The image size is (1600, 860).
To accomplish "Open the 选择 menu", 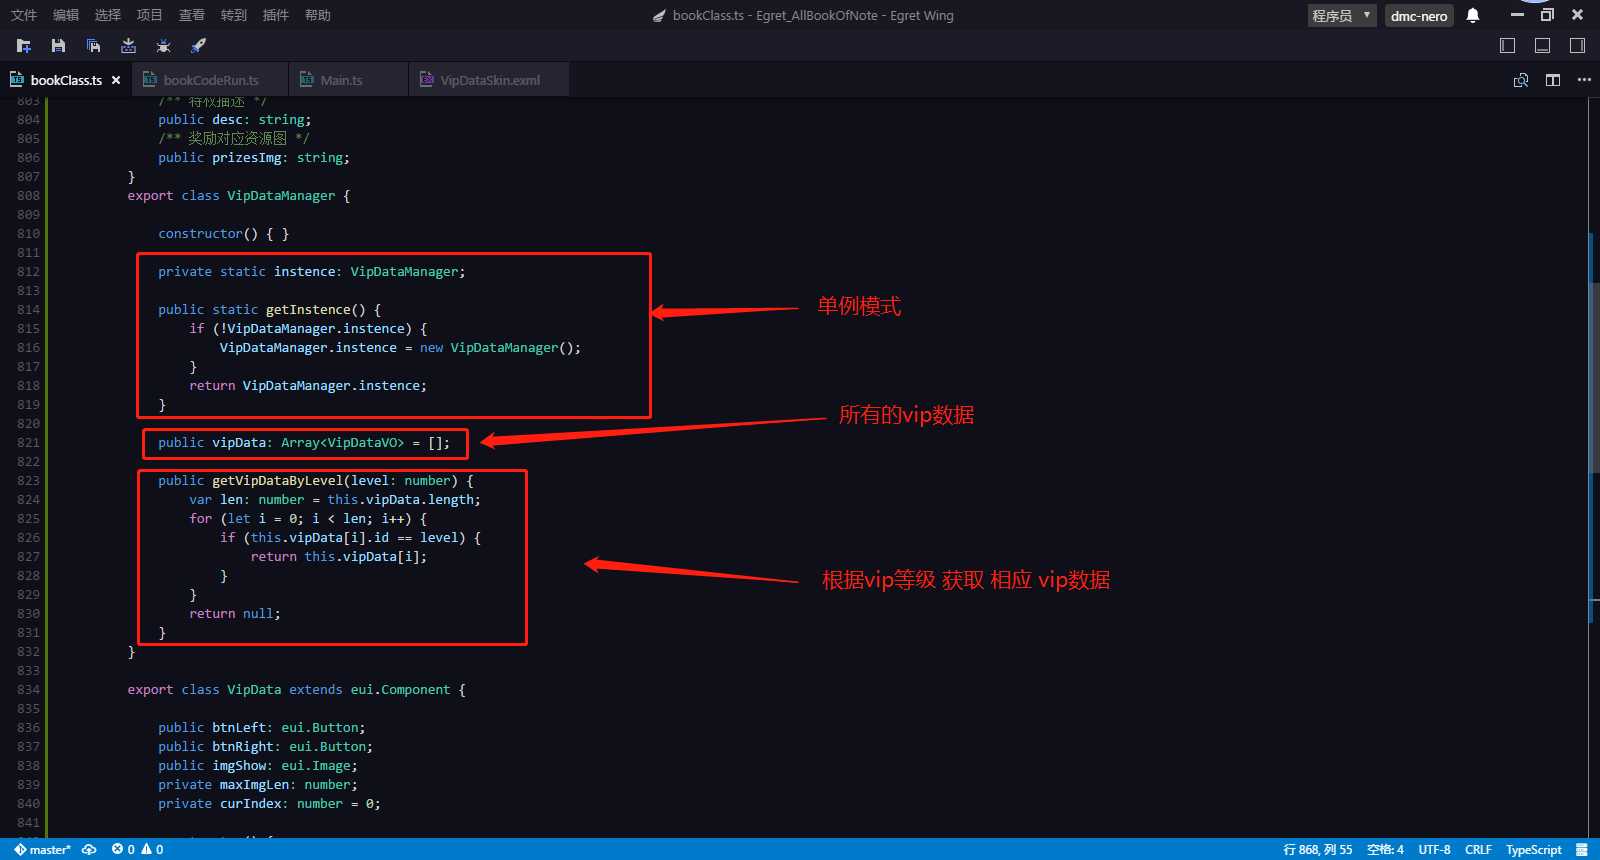I will pos(108,15).
